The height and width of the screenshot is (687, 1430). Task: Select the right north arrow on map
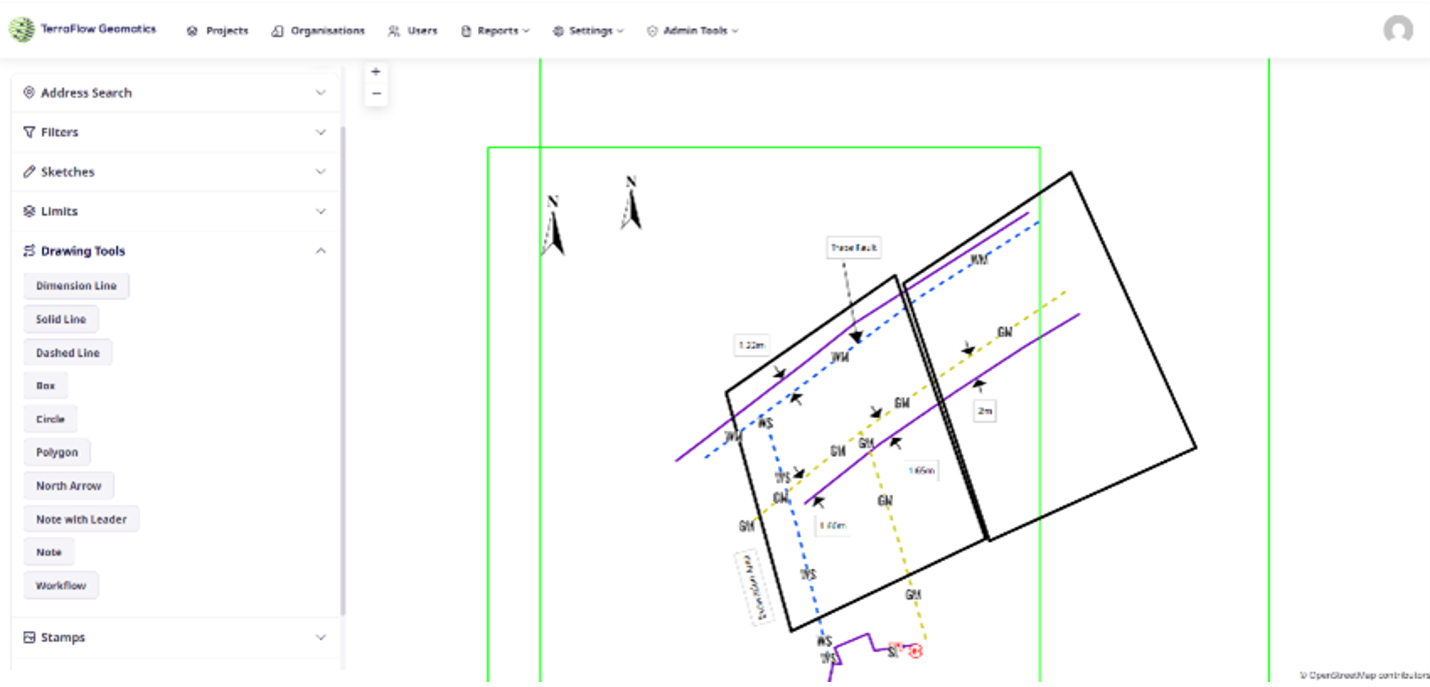(x=631, y=204)
